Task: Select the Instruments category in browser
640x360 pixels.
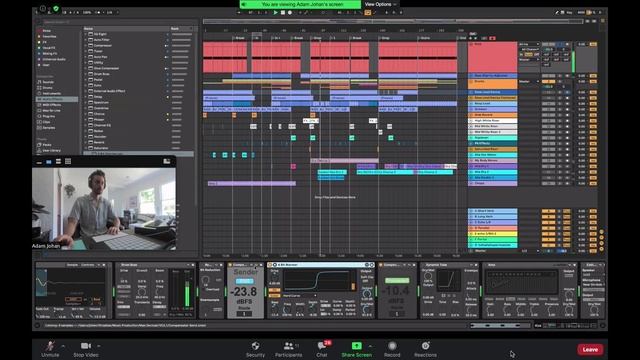Action: point(51,93)
